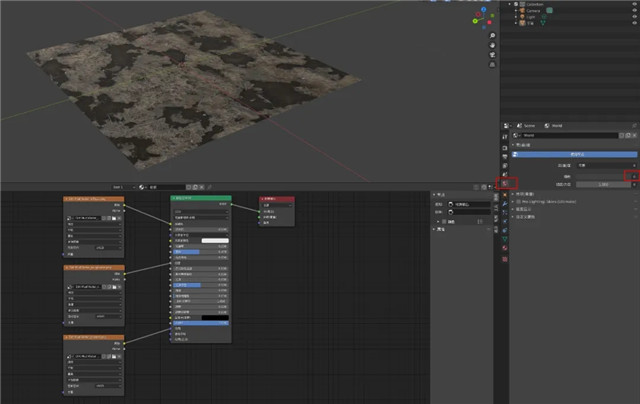Click the navigation gizmo in viewport corner
This screenshot has height=404, width=640.
485,18
